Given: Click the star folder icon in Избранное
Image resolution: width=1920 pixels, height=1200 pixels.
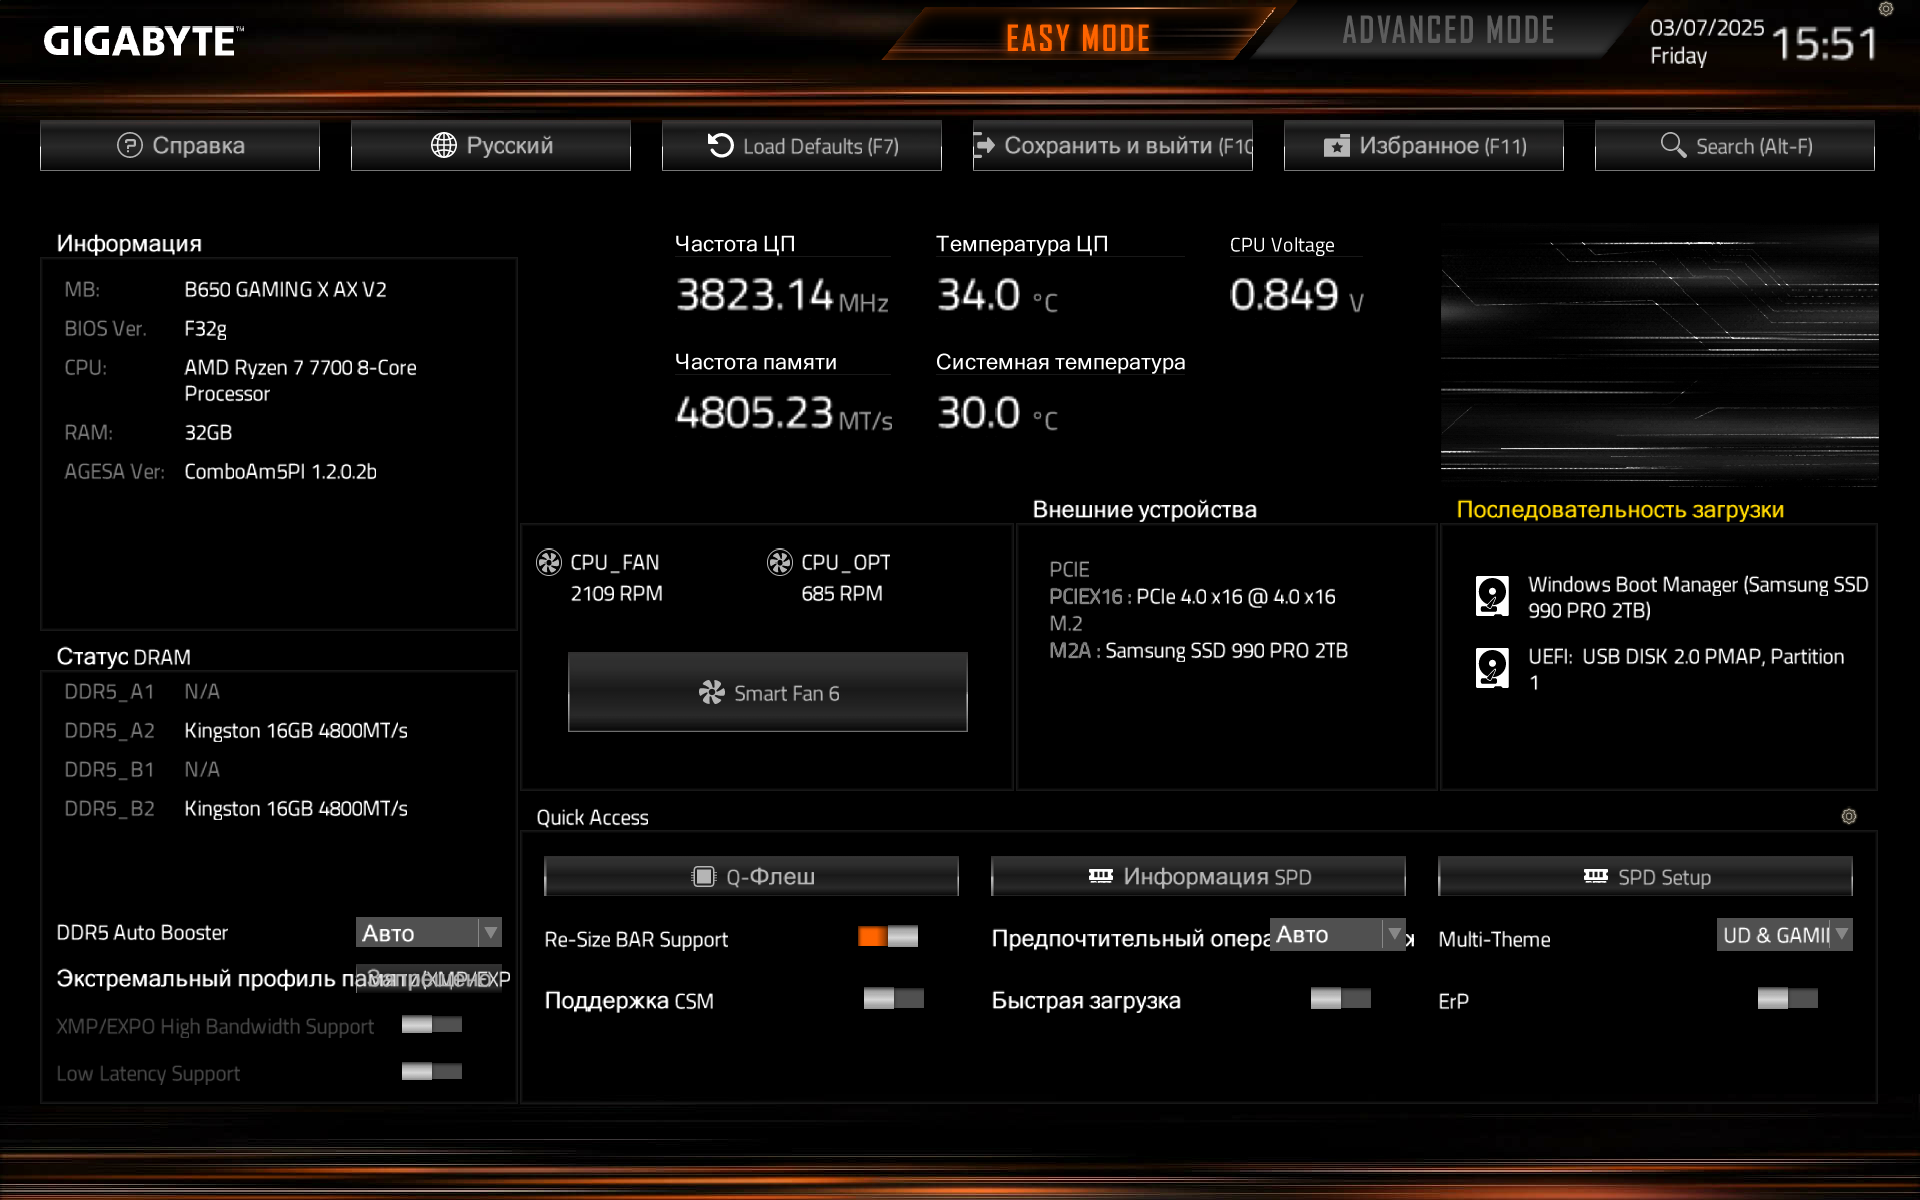Looking at the screenshot, I should point(1337,146).
